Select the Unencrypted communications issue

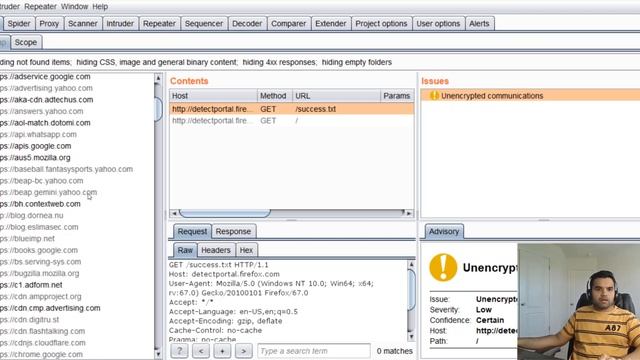click(531, 96)
